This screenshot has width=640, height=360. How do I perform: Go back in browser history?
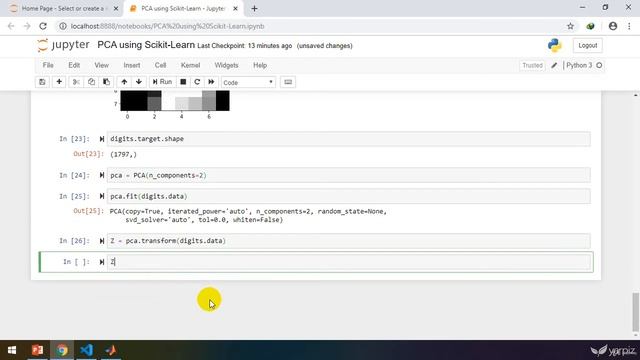pos(11,26)
